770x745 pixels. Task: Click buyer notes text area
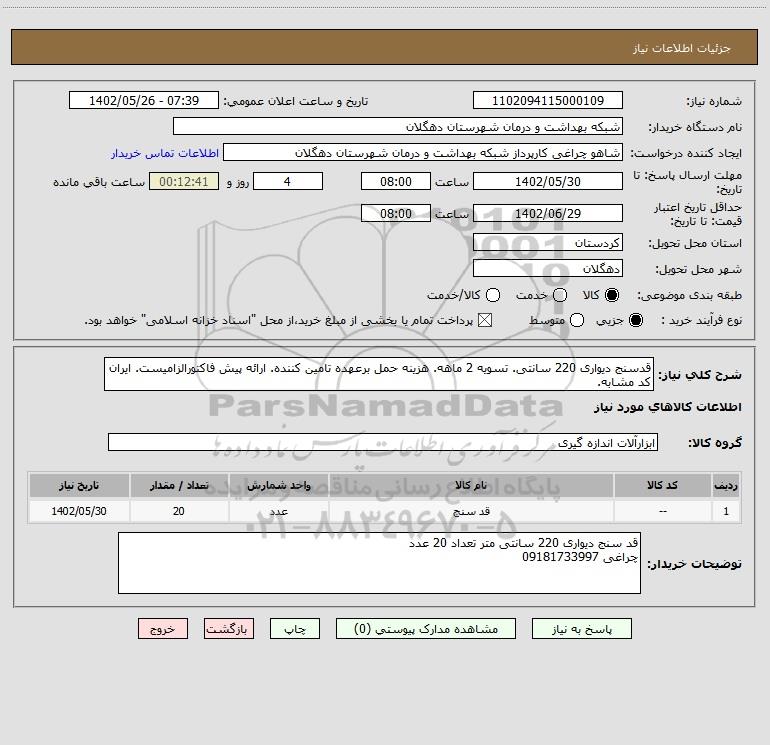(x=380, y=563)
